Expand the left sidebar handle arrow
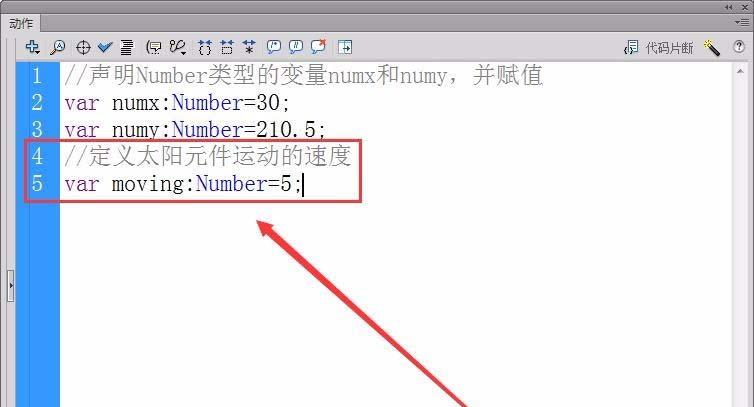 11,285
